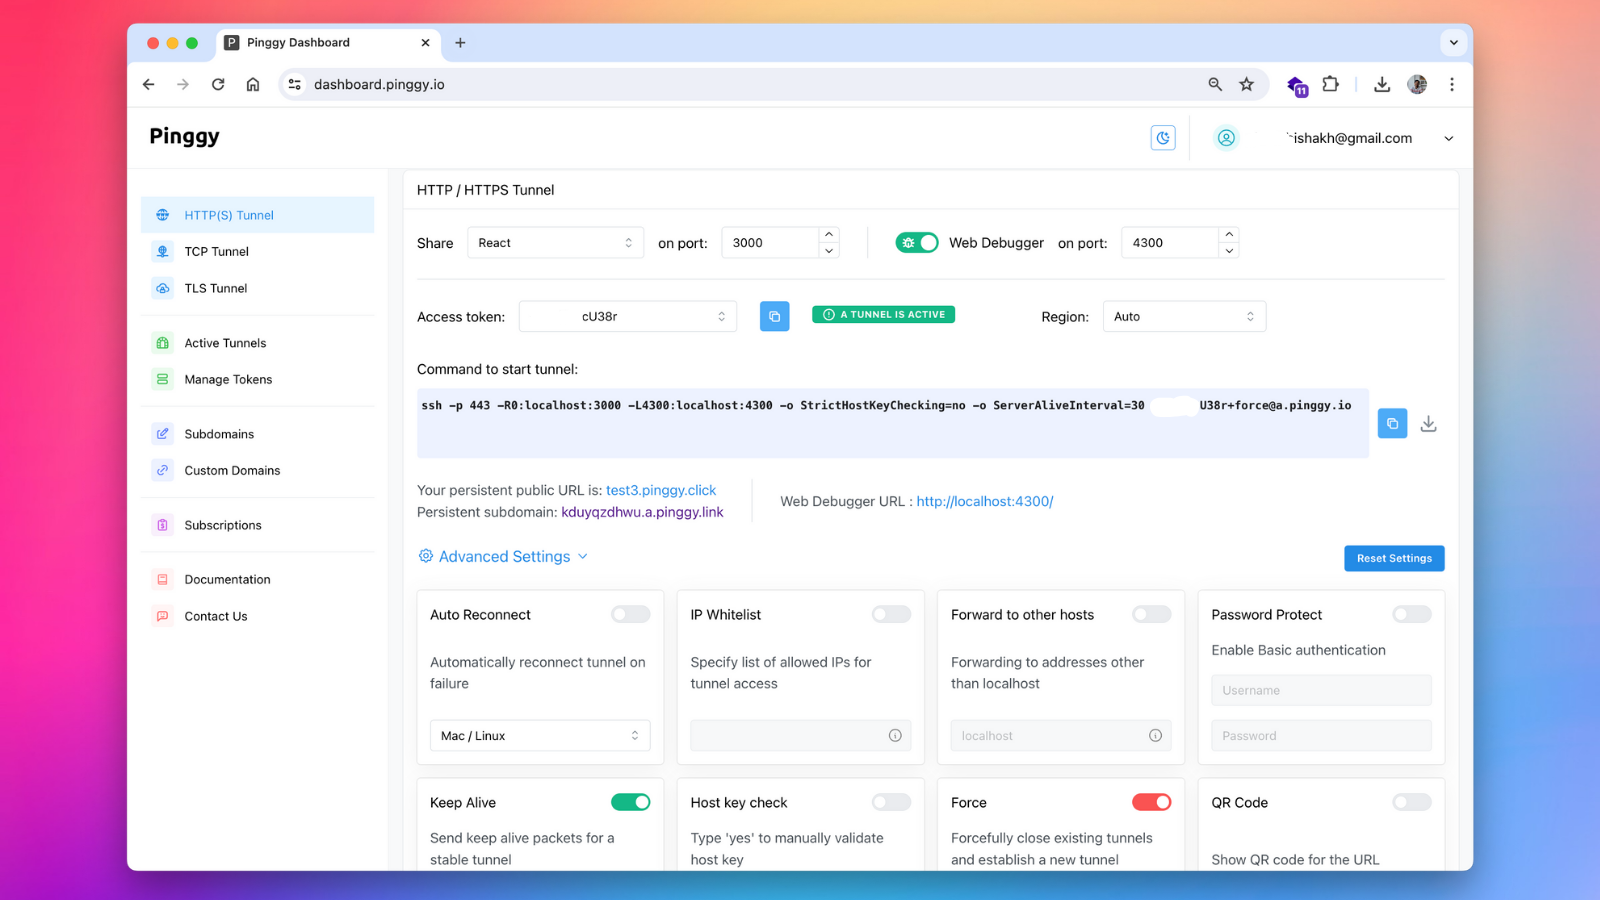Image resolution: width=1600 pixels, height=900 pixels.
Task: Click the Pinggy logo in the header
Action: click(184, 136)
